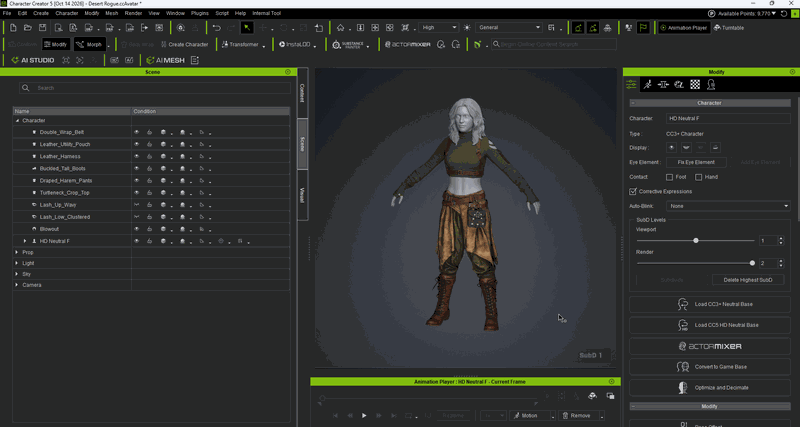The height and width of the screenshot is (427, 800).
Task: Open the head-profile tab in Modify panel
Action: pyautogui.click(x=711, y=85)
